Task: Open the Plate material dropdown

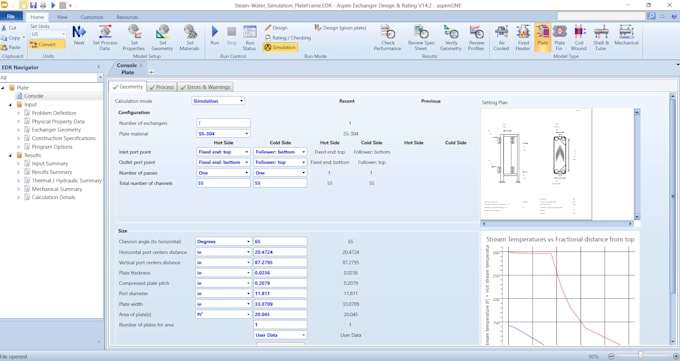Action: pyautogui.click(x=223, y=134)
